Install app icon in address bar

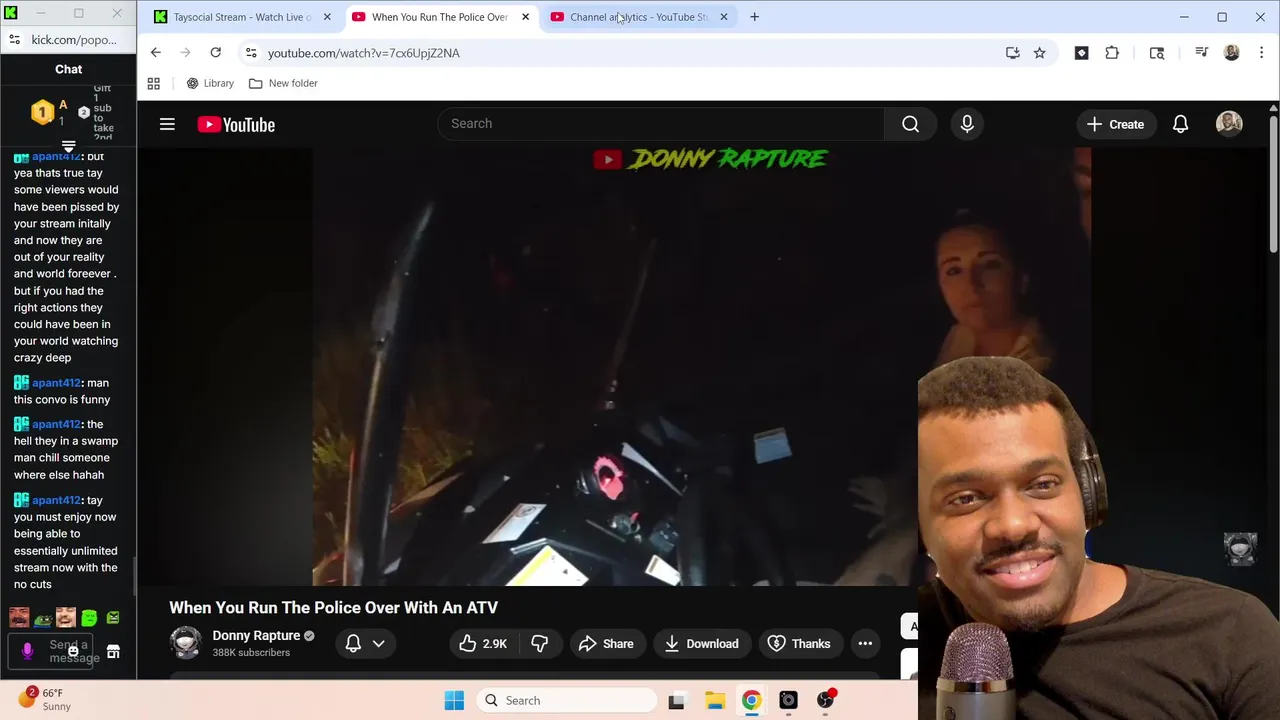(x=1013, y=53)
